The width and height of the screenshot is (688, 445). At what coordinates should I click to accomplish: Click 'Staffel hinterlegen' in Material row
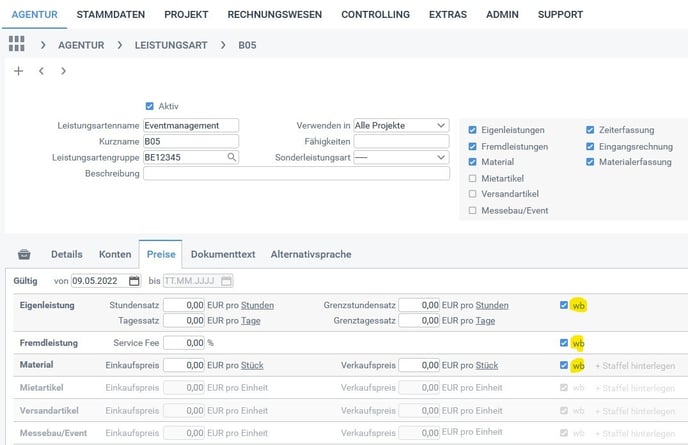pyautogui.click(x=634, y=366)
